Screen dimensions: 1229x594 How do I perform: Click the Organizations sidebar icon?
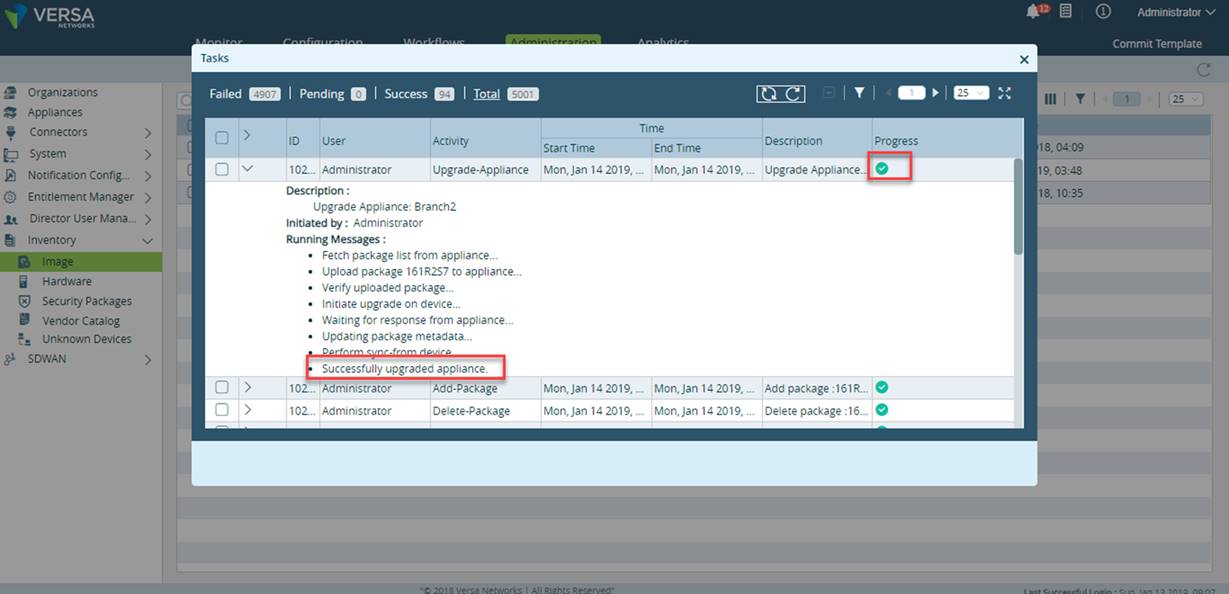[10, 92]
